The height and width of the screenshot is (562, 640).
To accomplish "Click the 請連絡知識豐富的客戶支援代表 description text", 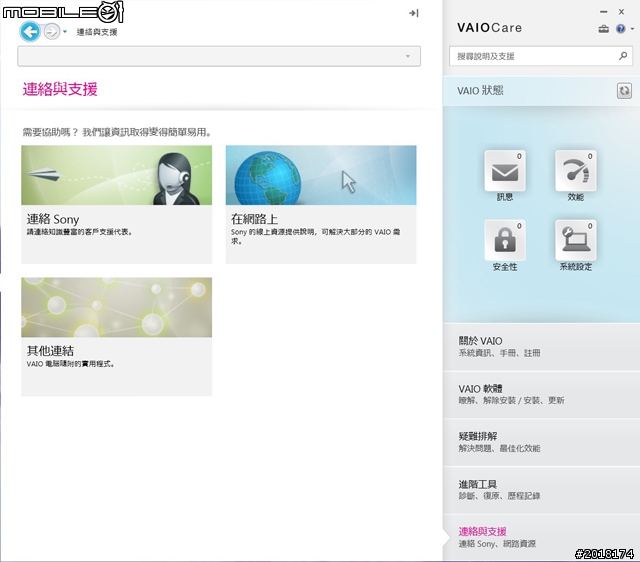I will [79, 232].
